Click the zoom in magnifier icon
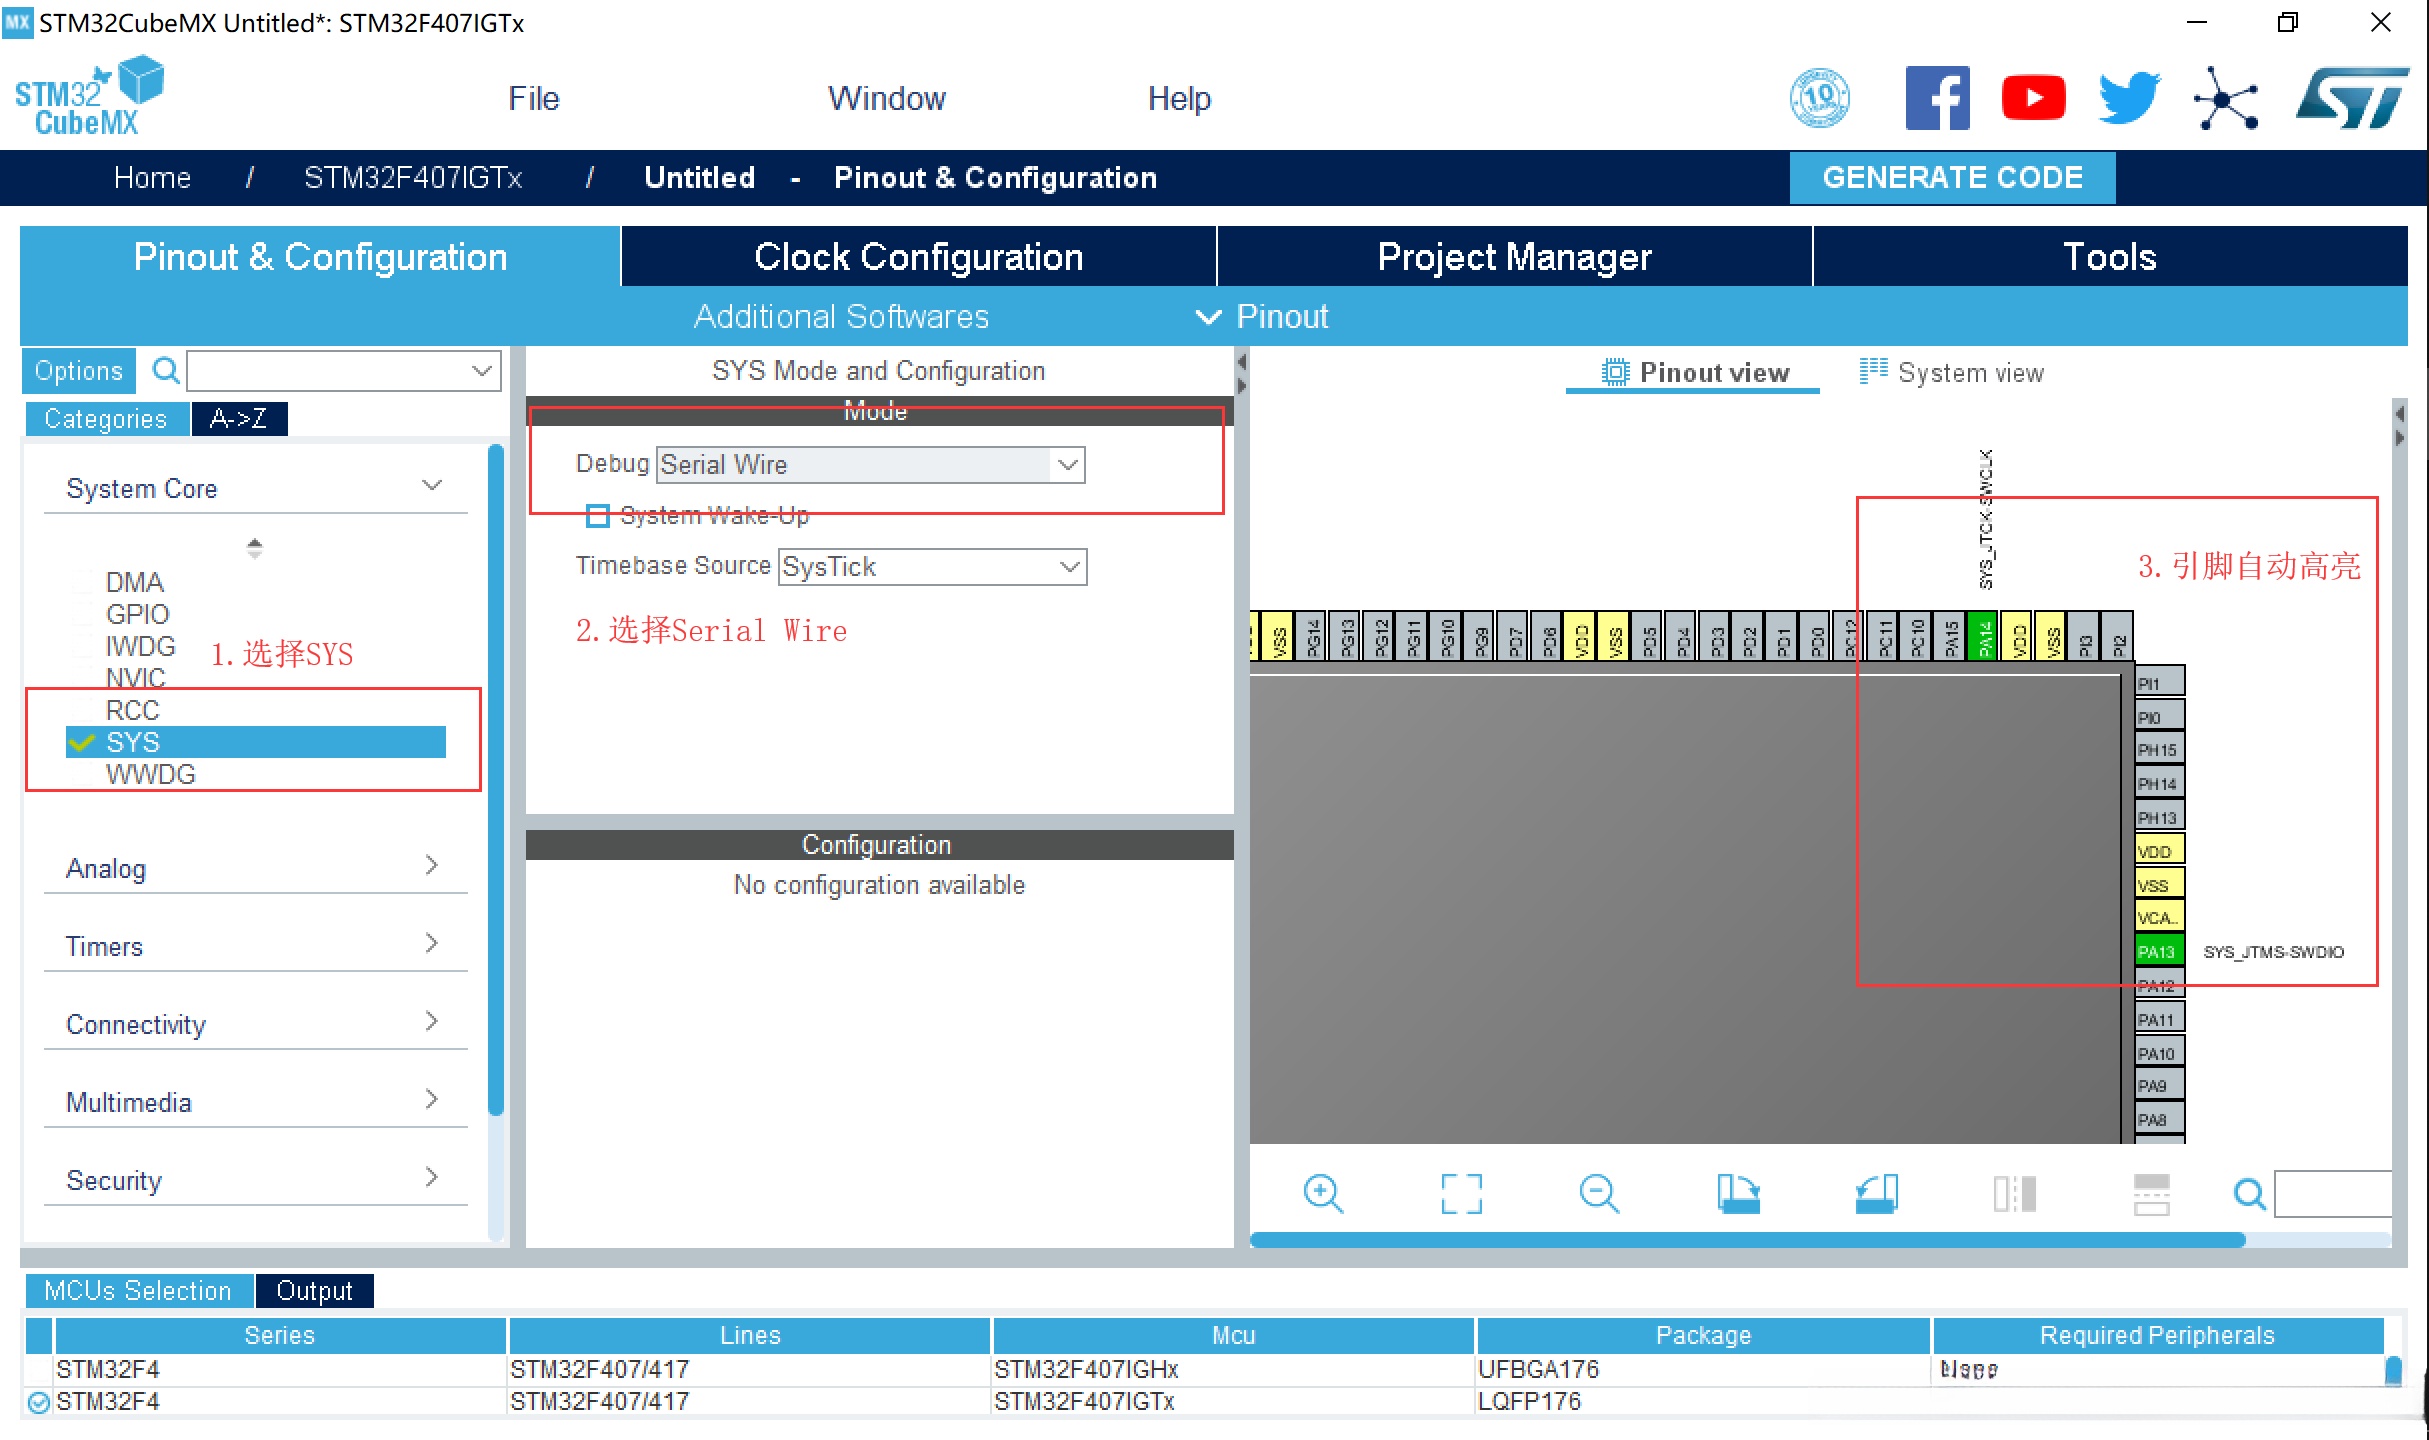 (x=1322, y=1193)
